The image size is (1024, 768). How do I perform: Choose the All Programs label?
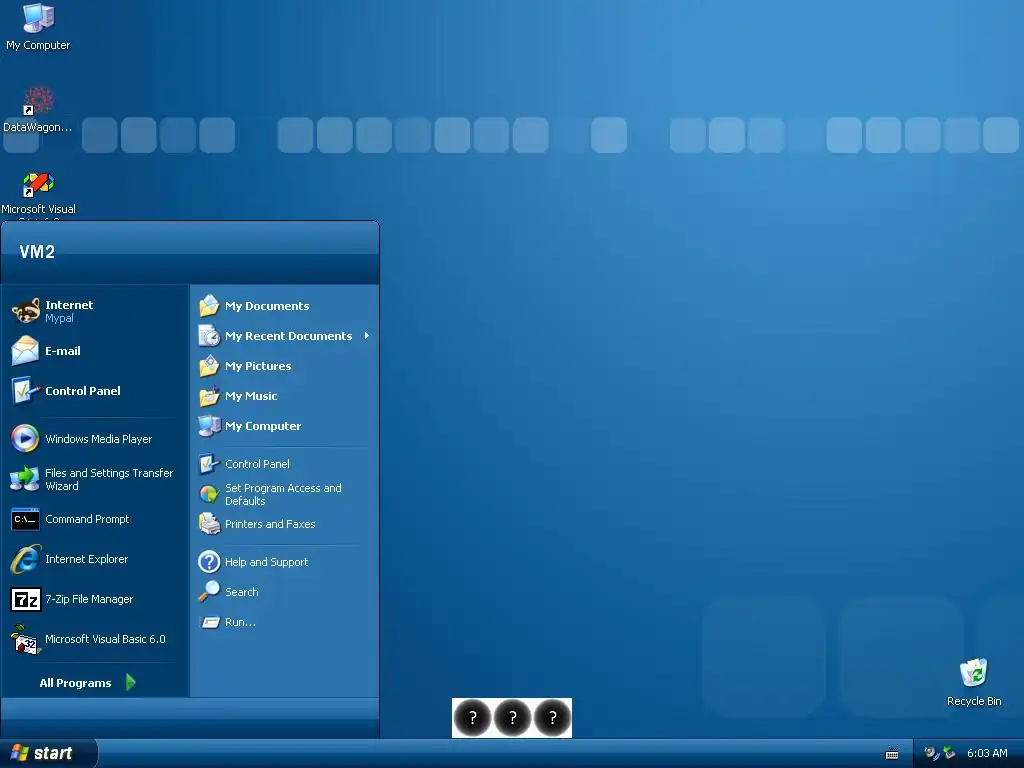coord(75,682)
